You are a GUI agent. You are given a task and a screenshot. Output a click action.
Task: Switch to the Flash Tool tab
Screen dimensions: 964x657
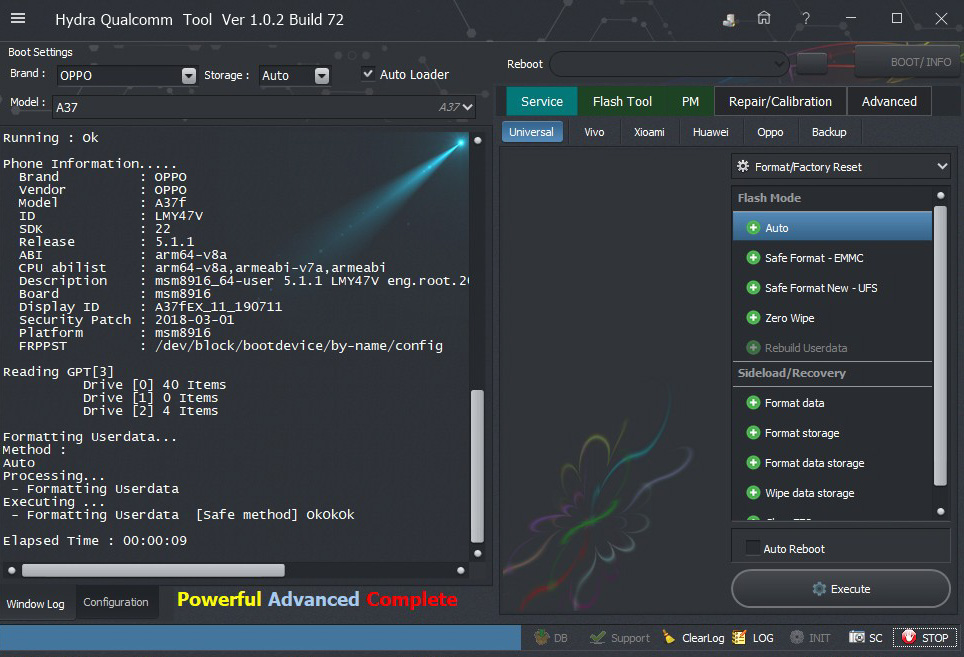[x=622, y=101]
